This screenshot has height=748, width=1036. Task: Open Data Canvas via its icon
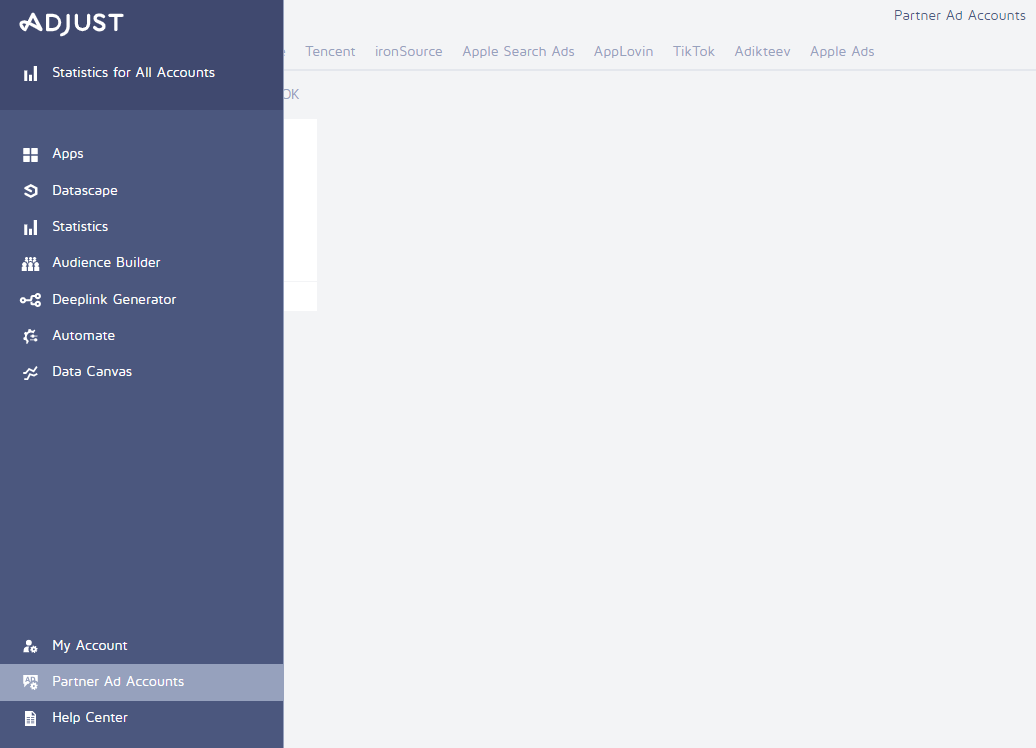coord(31,371)
